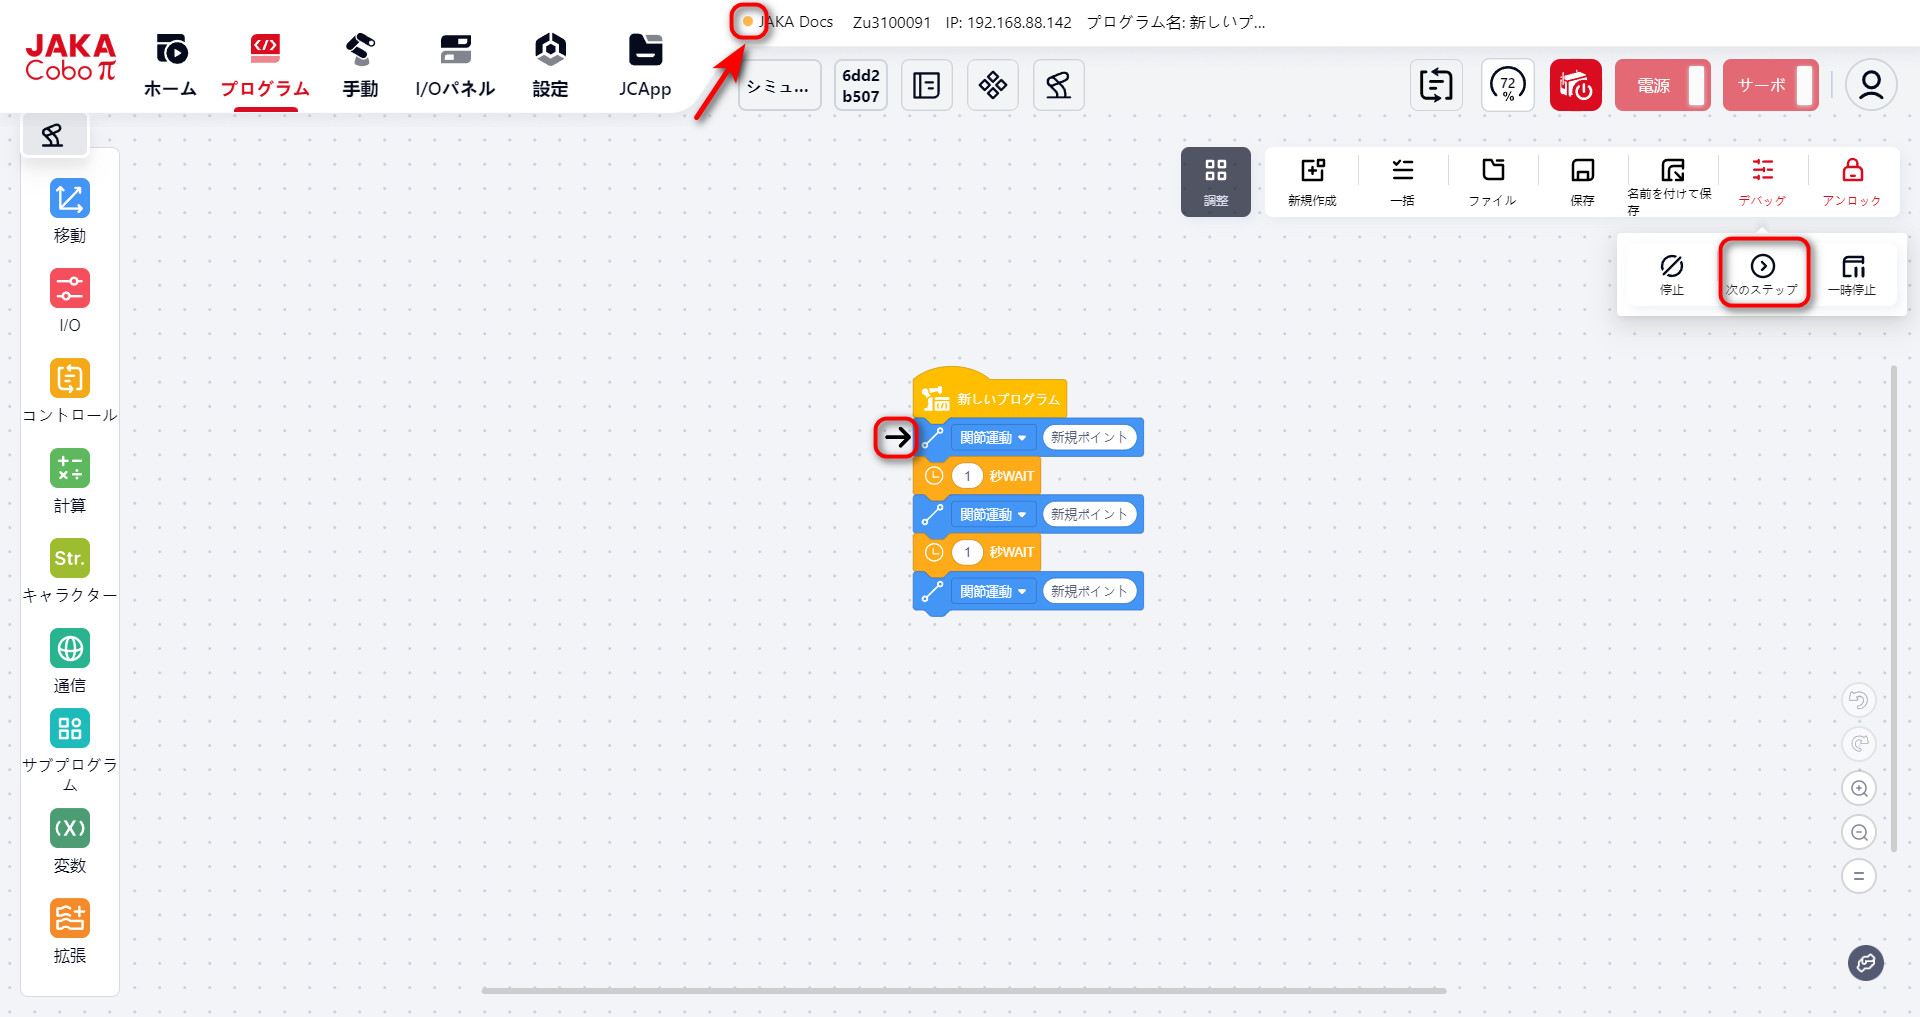The height and width of the screenshot is (1017, 1920).
Task: Toggle the サーボ servo enable switch
Action: [1770, 85]
